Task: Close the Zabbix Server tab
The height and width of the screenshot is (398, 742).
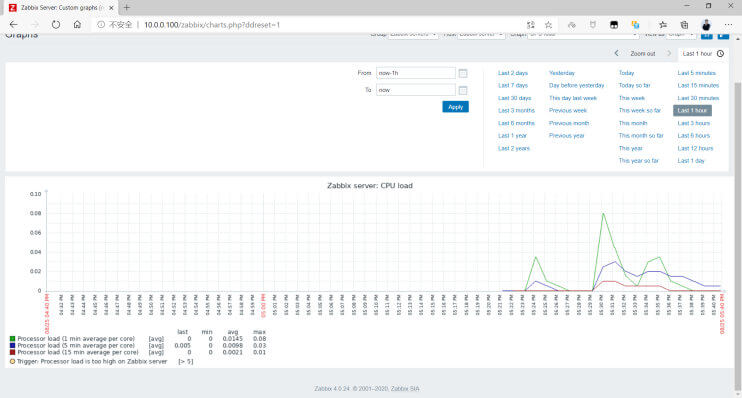Action: click(x=111, y=8)
